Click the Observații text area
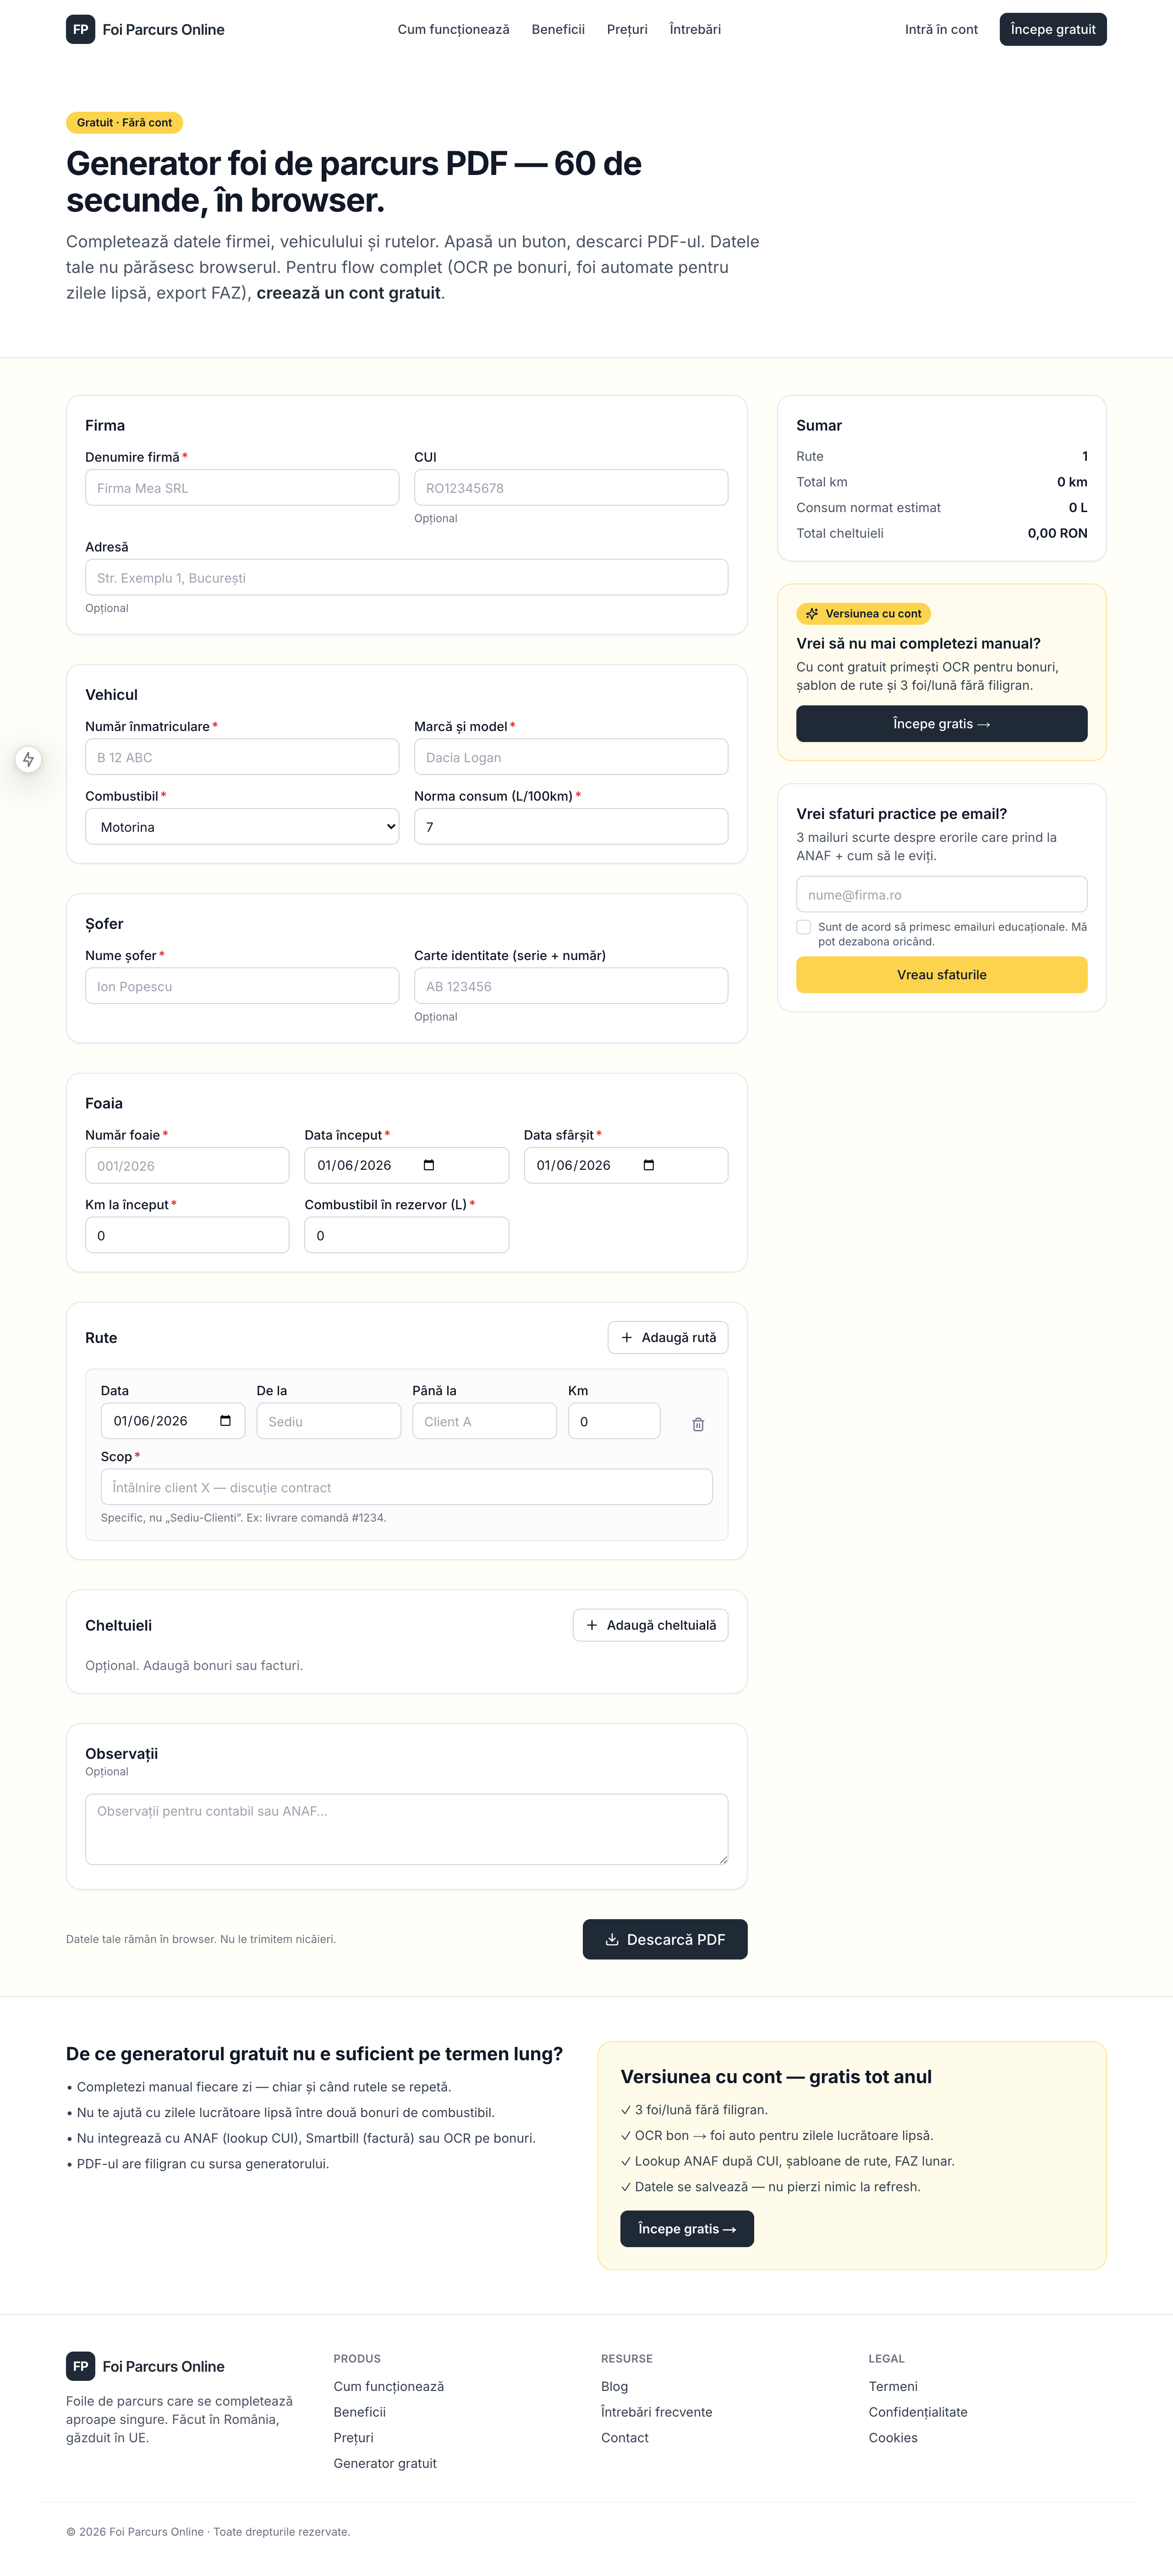The height and width of the screenshot is (2576, 1173). click(406, 1829)
